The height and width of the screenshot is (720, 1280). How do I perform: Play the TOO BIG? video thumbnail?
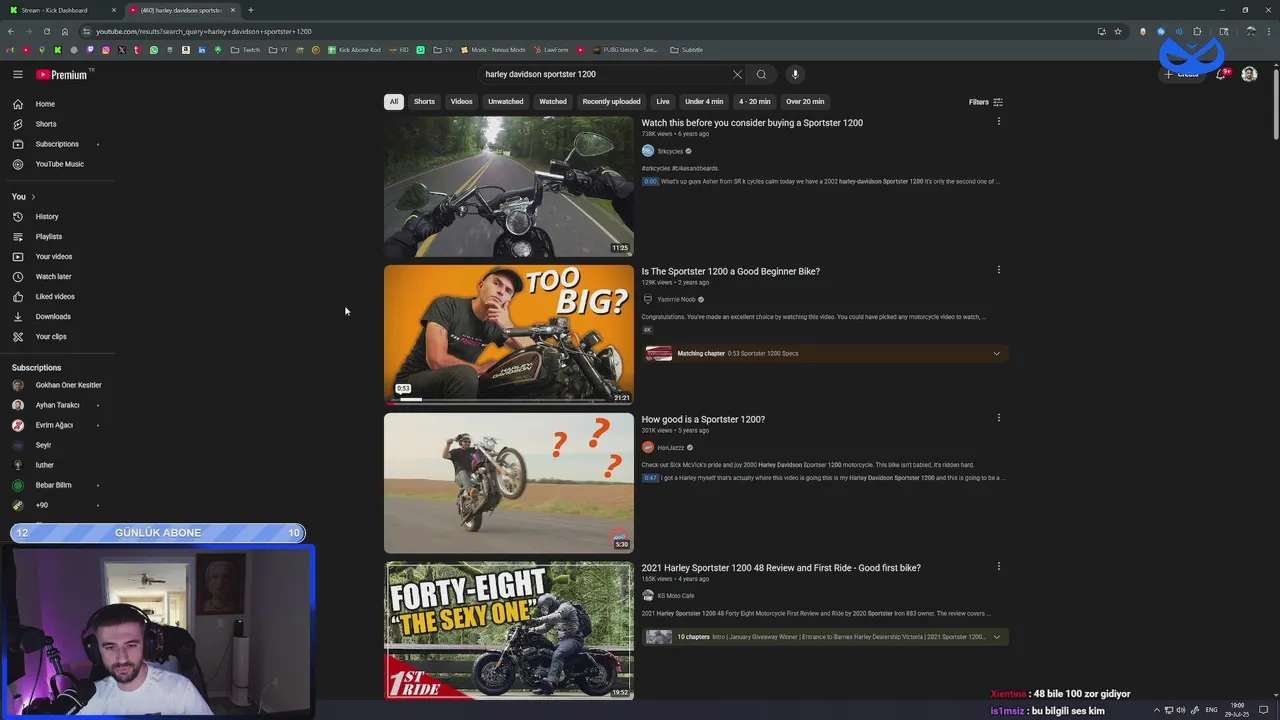[x=508, y=334]
